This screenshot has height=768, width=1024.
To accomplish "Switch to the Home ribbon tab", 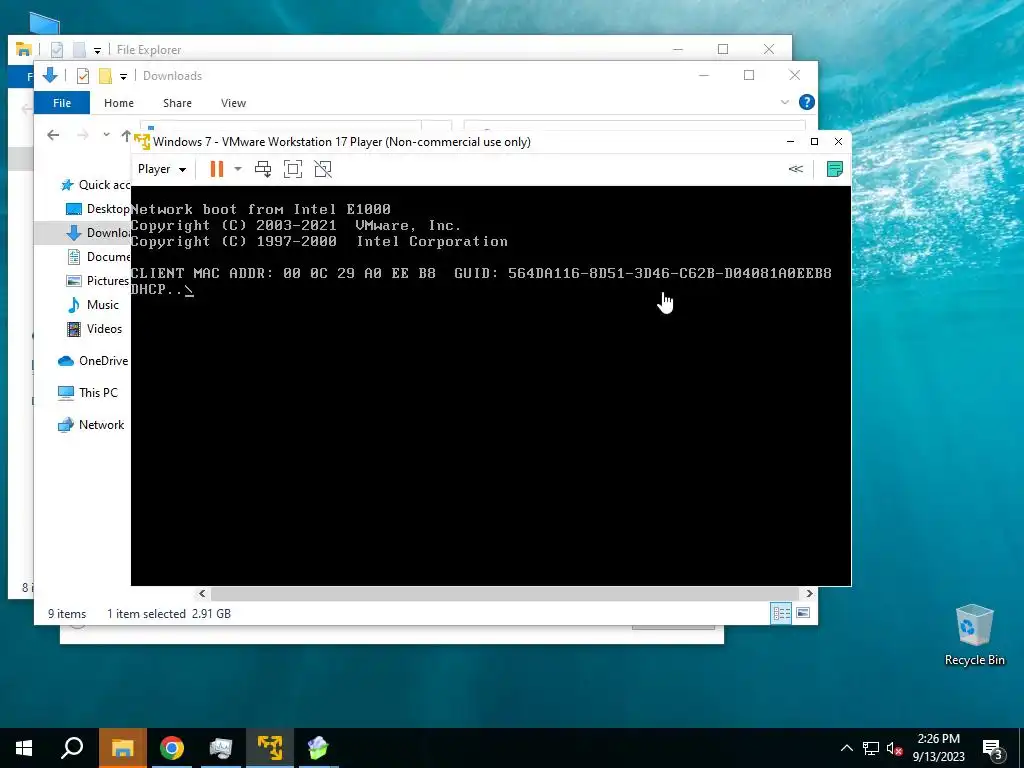I will [119, 103].
